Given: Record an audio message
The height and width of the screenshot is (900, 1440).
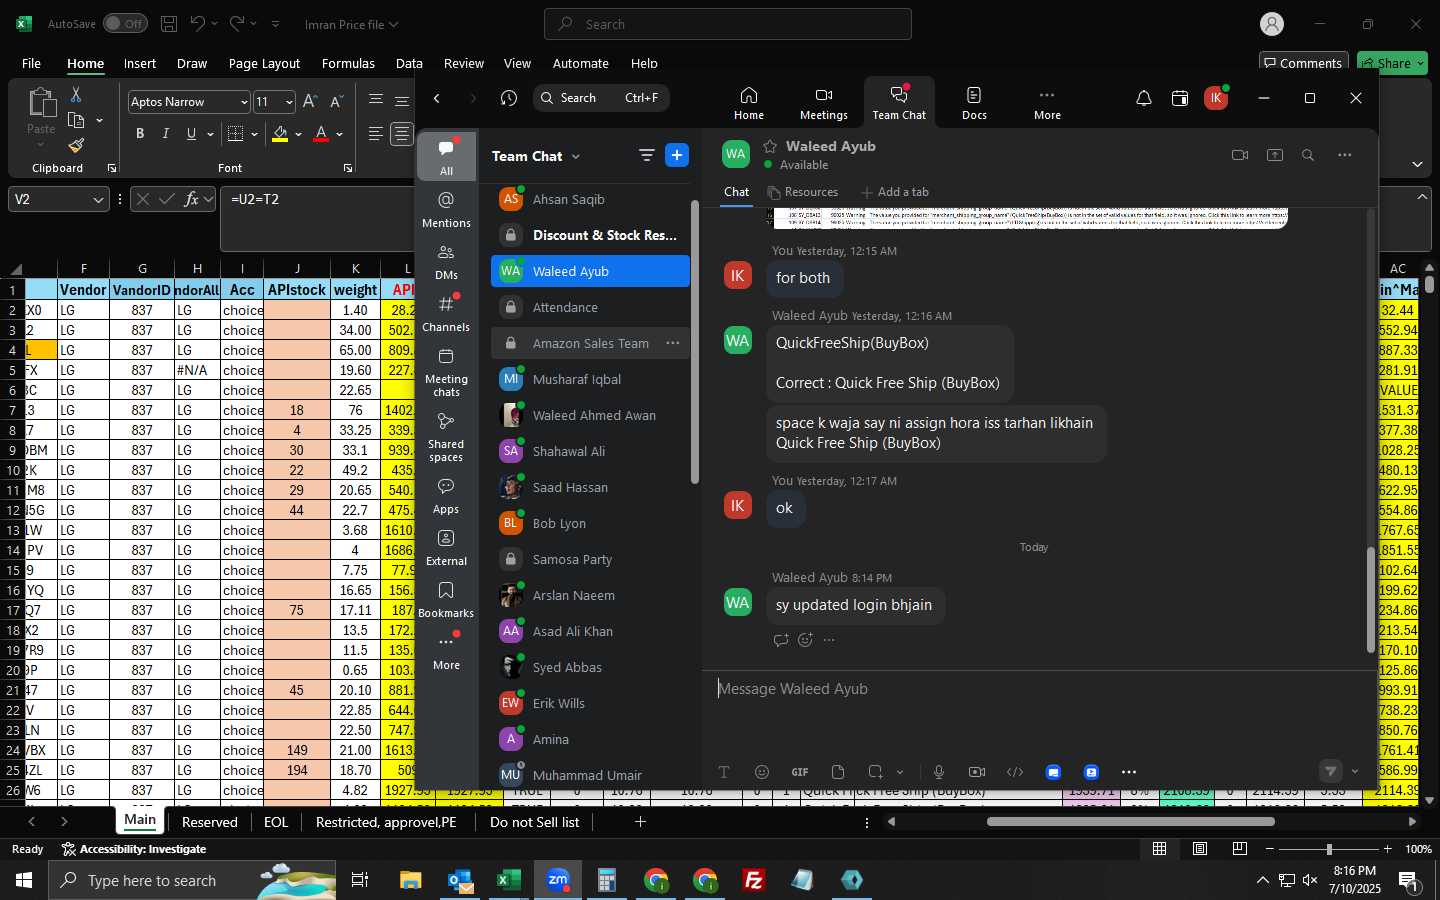Looking at the screenshot, I should tap(939, 772).
